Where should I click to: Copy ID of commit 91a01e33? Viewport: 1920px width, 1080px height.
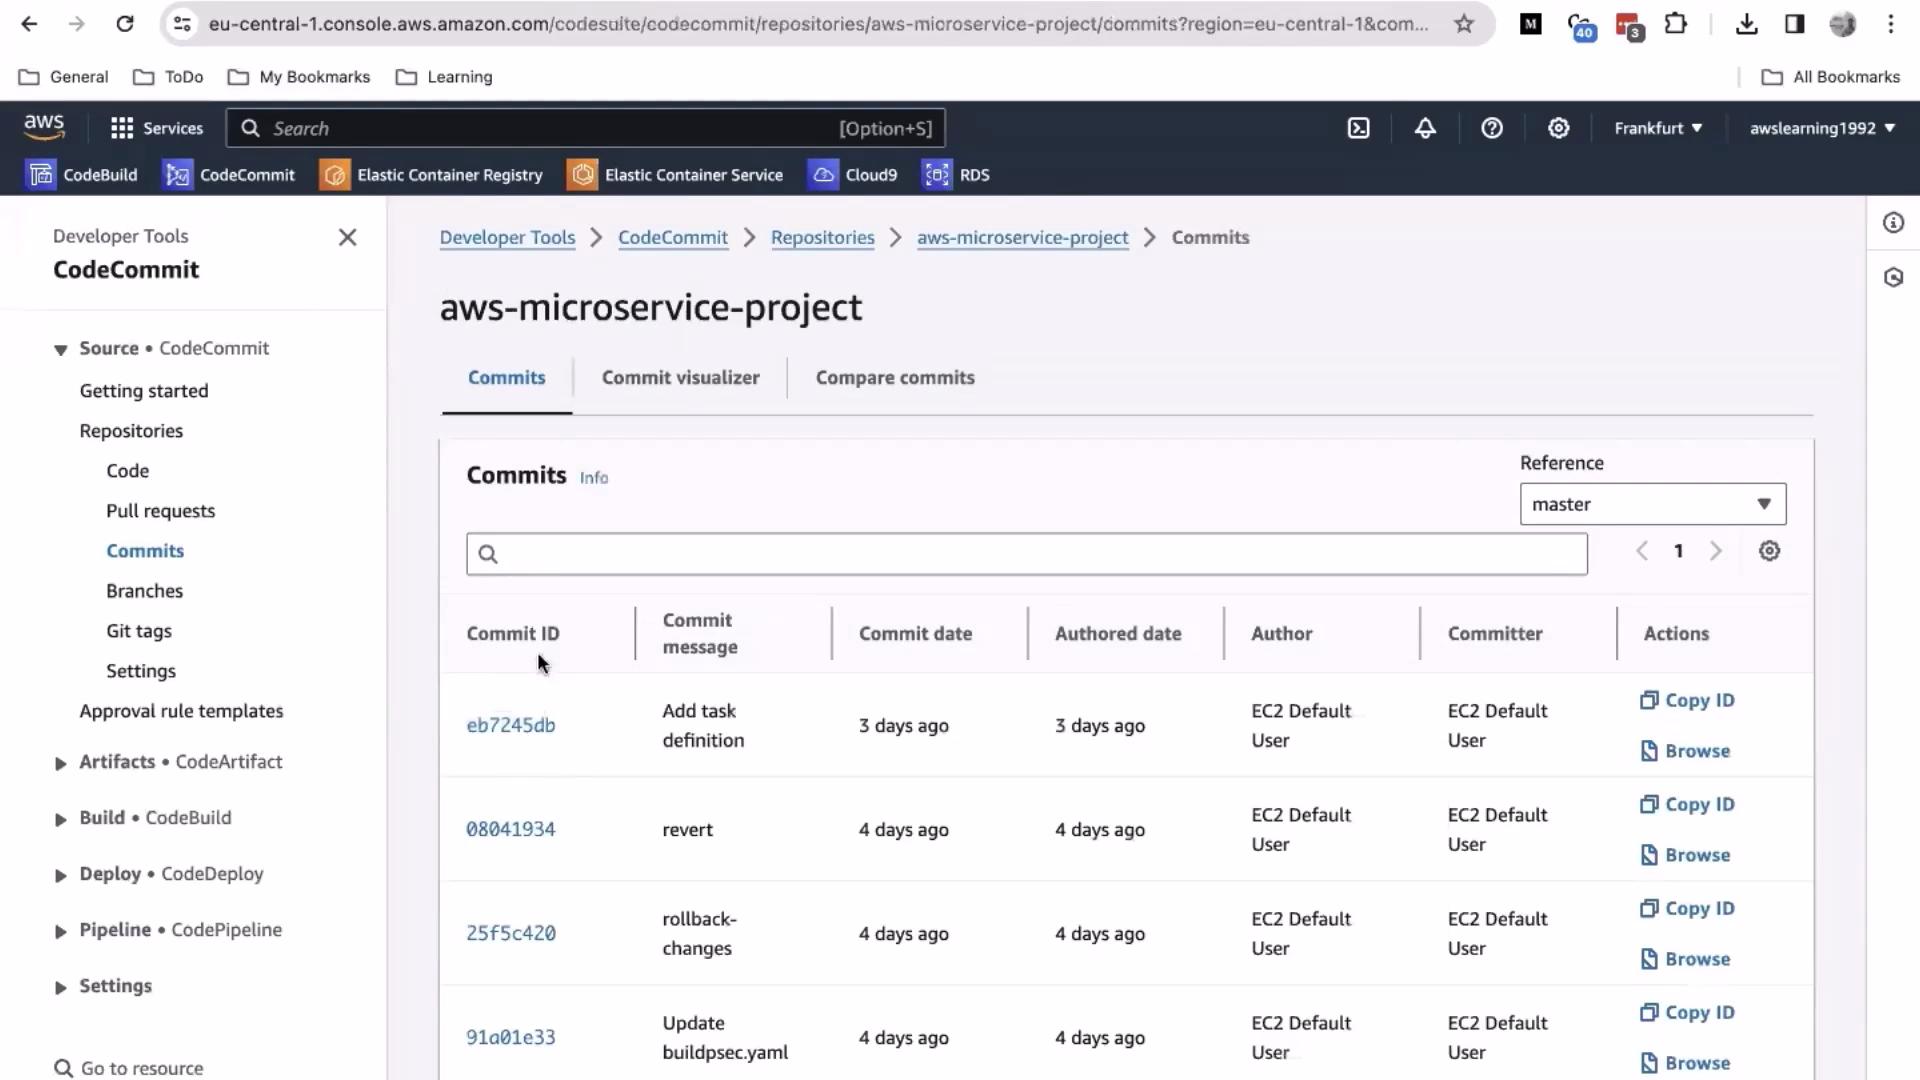tap(1687, 1012)
